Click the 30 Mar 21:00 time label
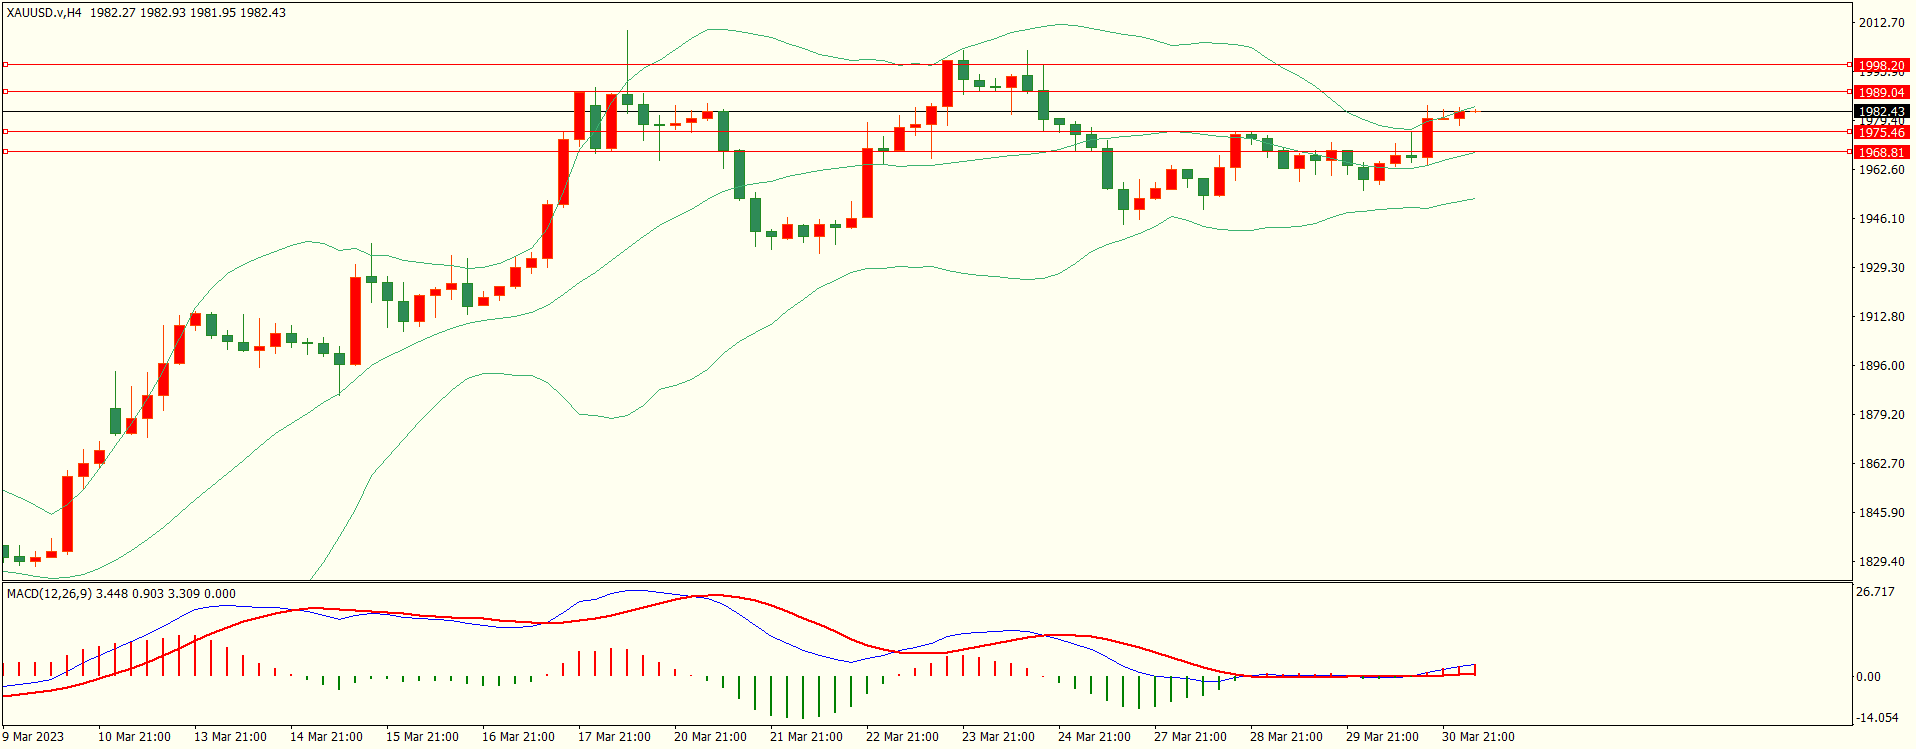 1478,737
